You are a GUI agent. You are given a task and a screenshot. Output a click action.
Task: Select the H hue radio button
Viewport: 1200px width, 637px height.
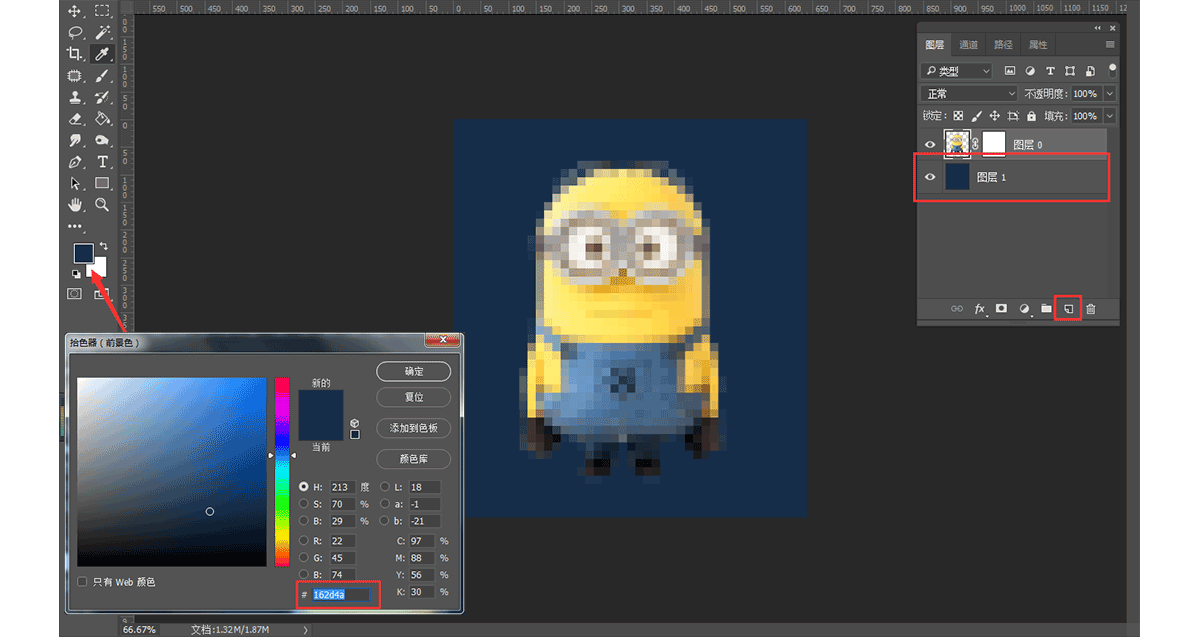tap(304, 487)
